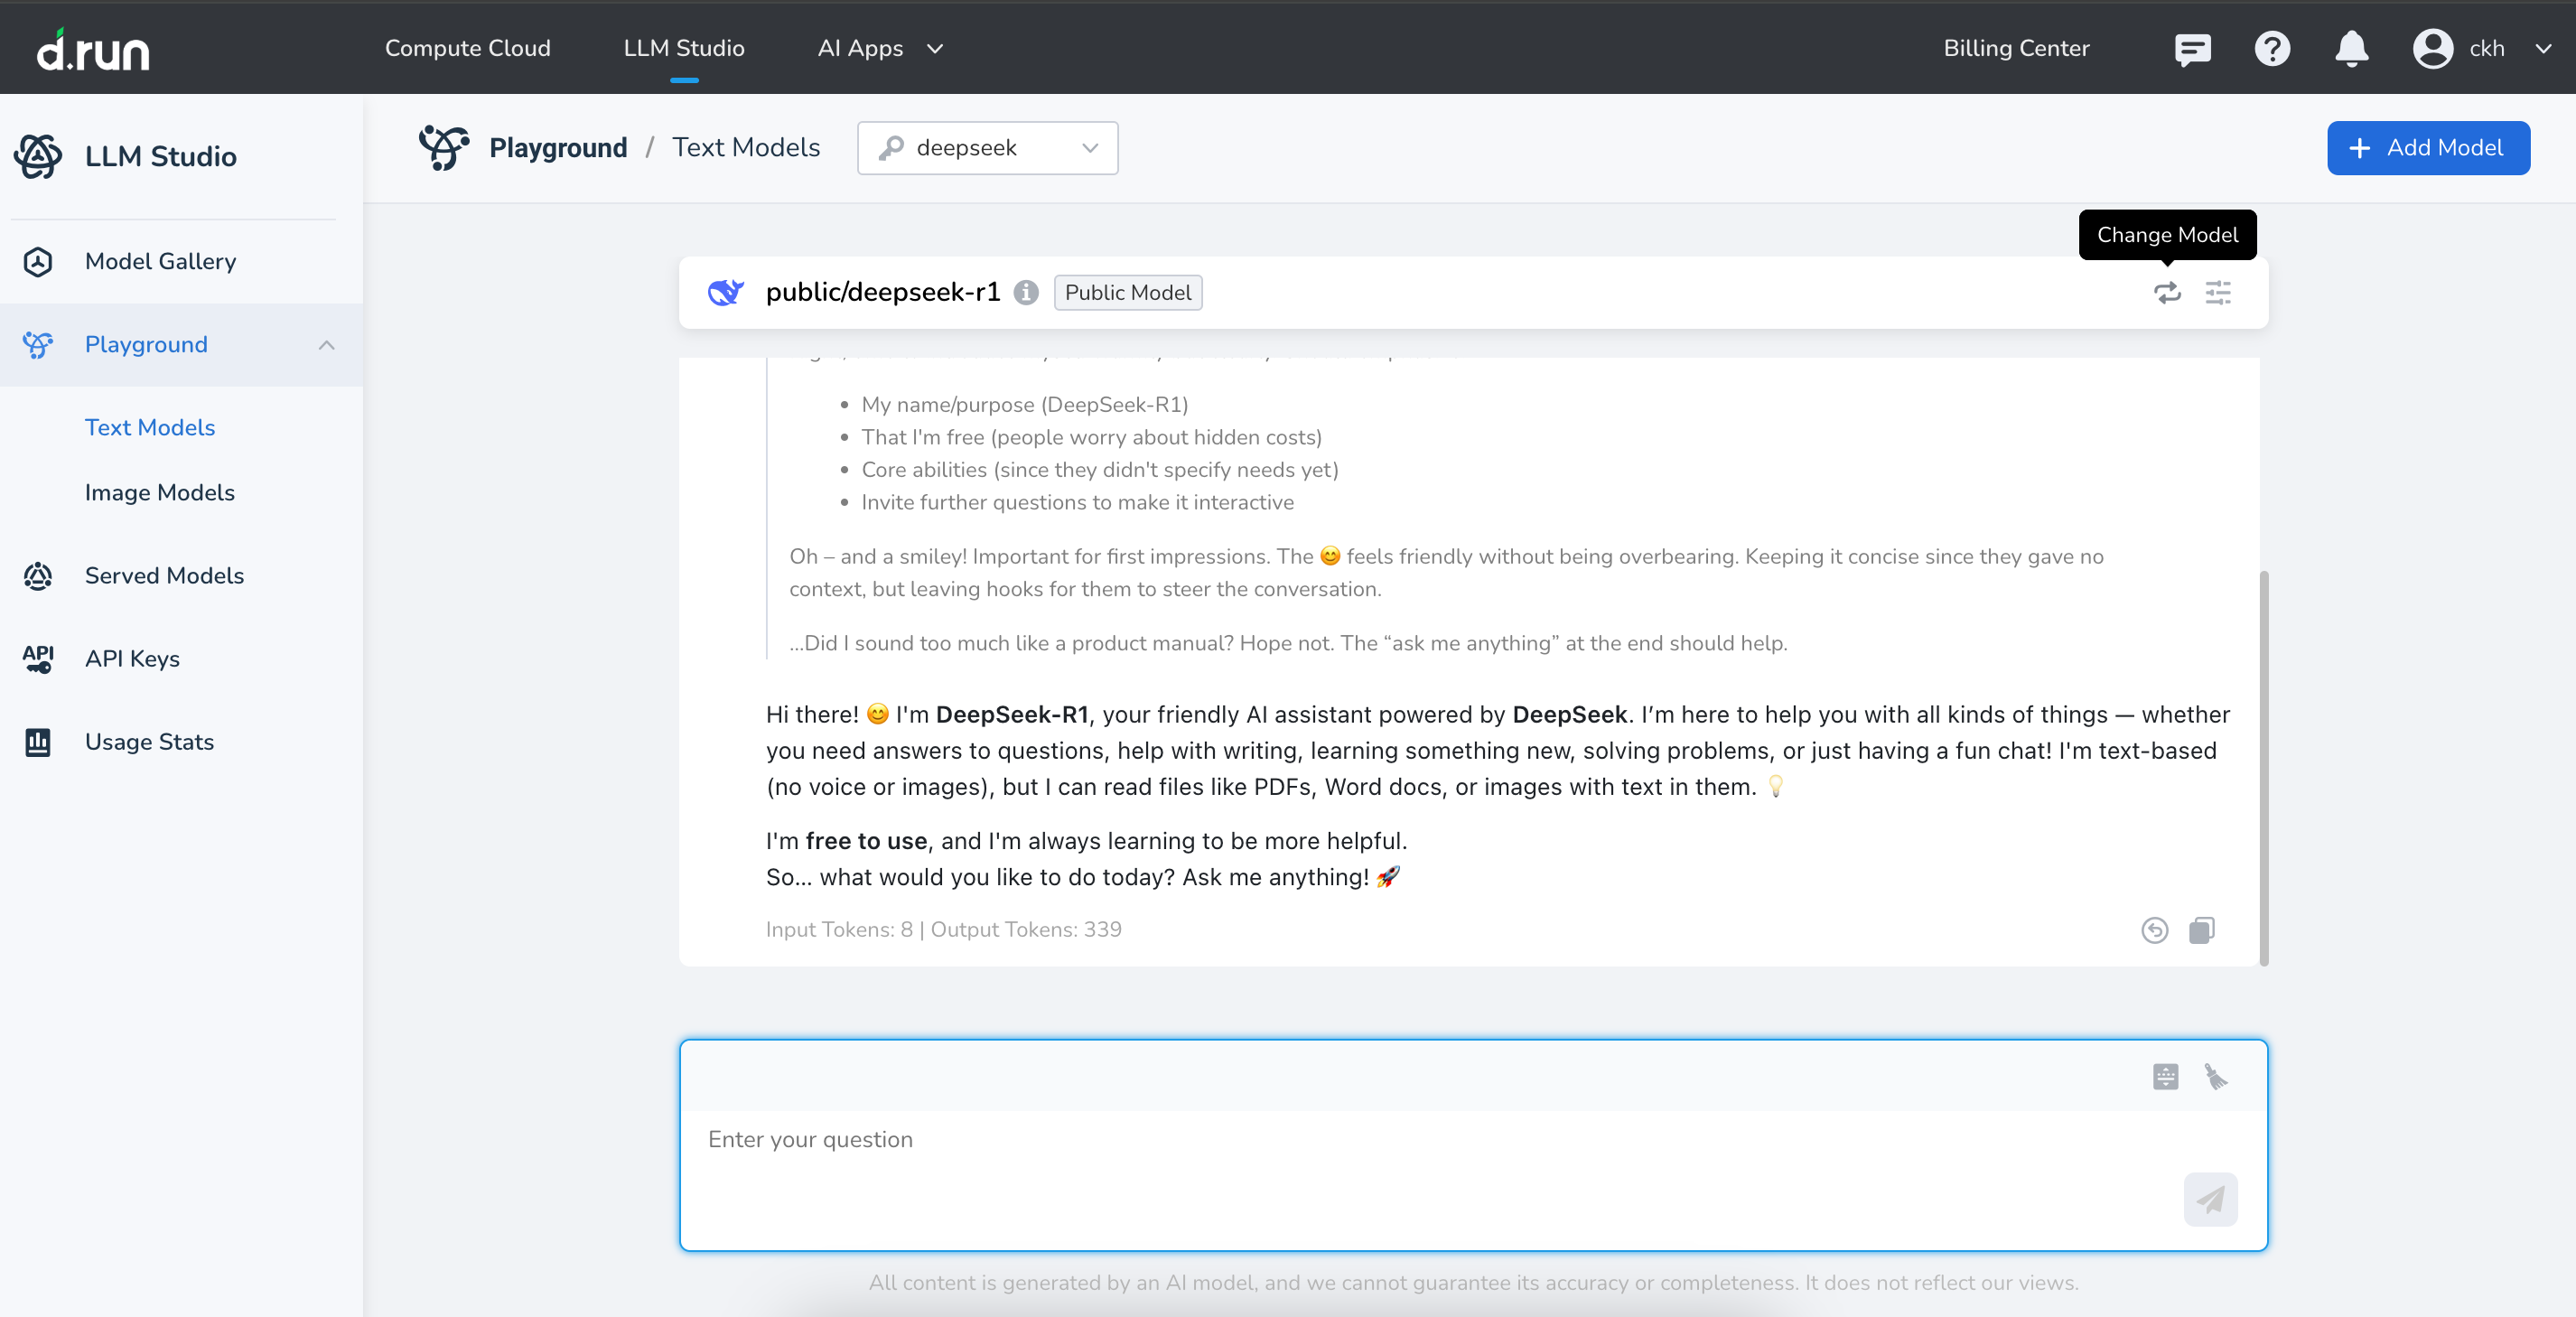Copy the response with copy icon

coord(2201,930)
